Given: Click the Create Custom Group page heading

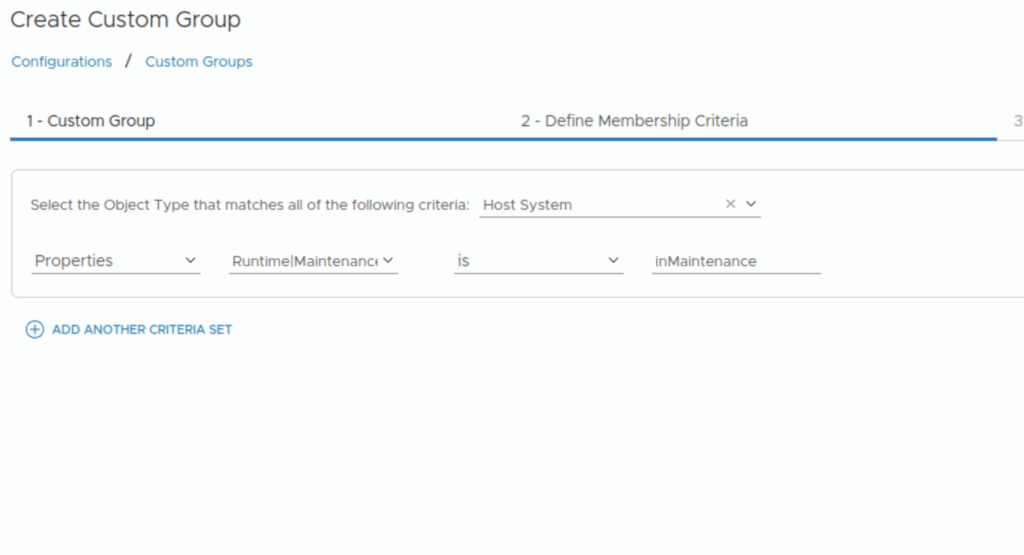Looking at the screenshot, I should click(x=125, y=19).
